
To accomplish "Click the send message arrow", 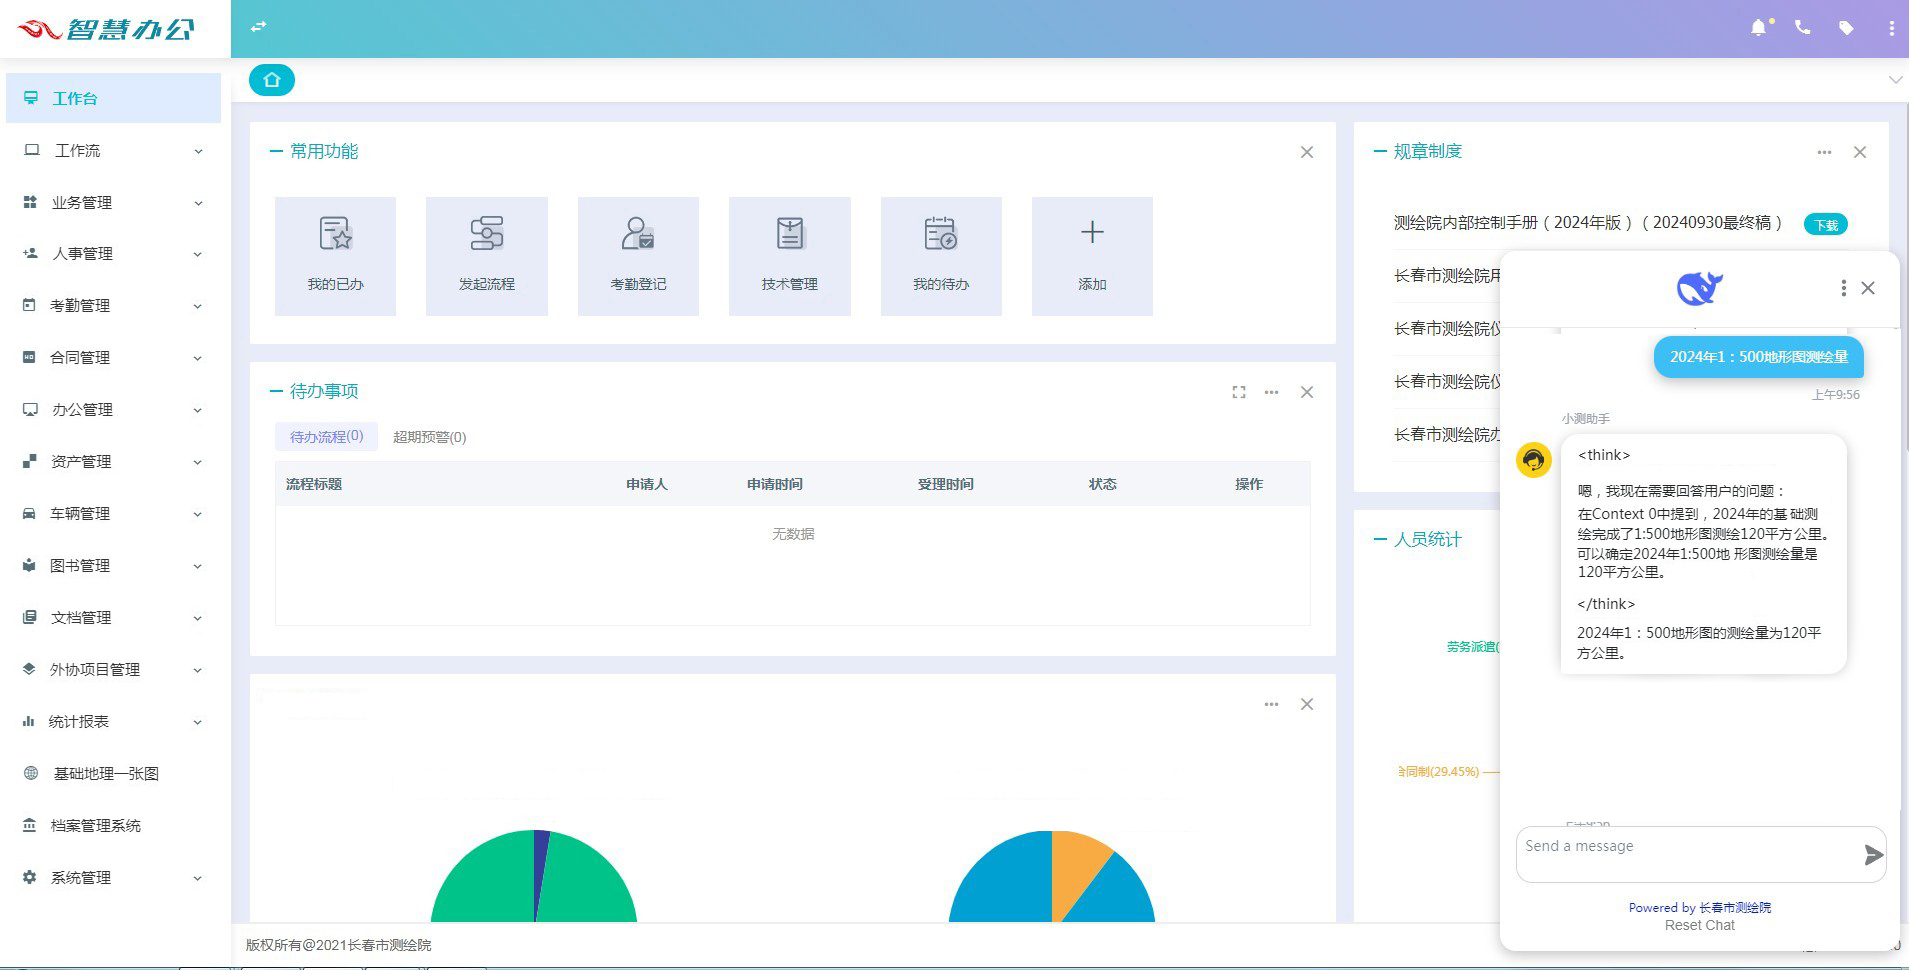I will click(1873, 854).
